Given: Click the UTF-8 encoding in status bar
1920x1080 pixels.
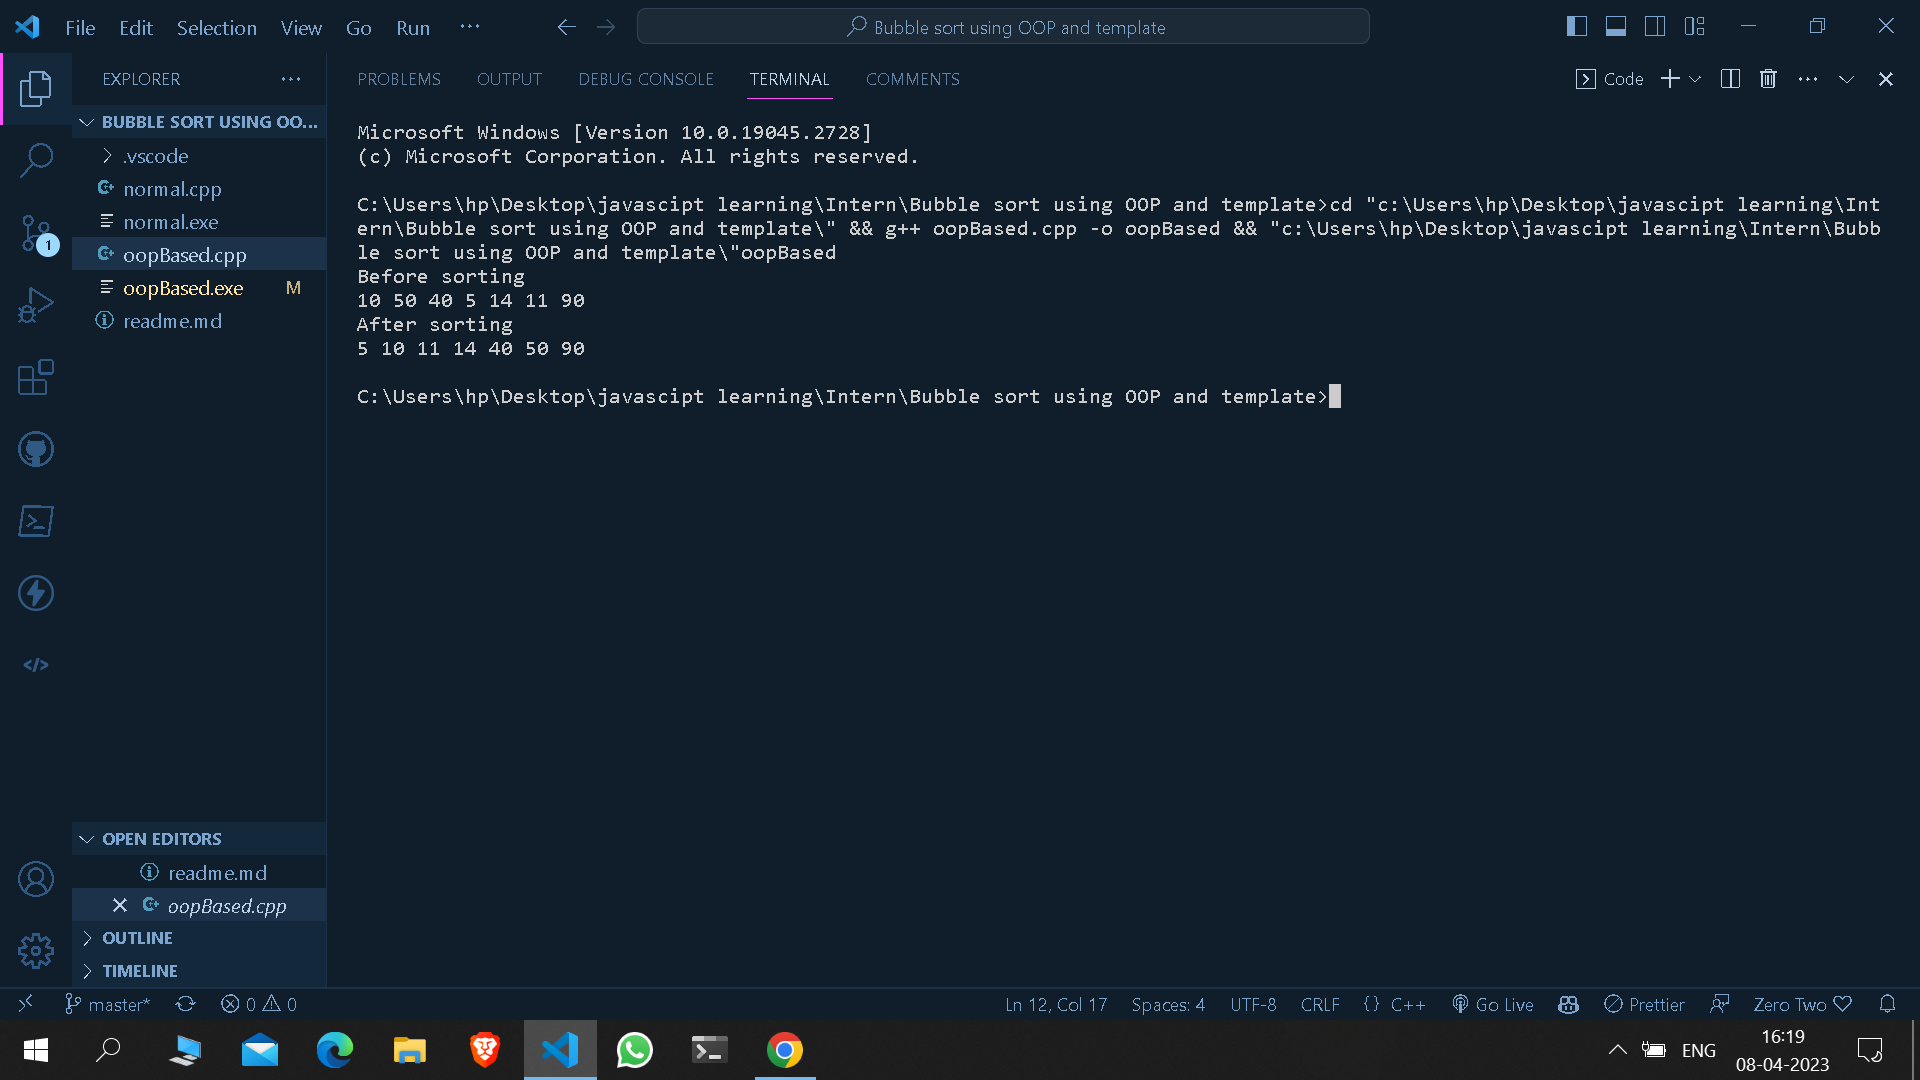Looking at the screenshot, I should 1253,1005.
